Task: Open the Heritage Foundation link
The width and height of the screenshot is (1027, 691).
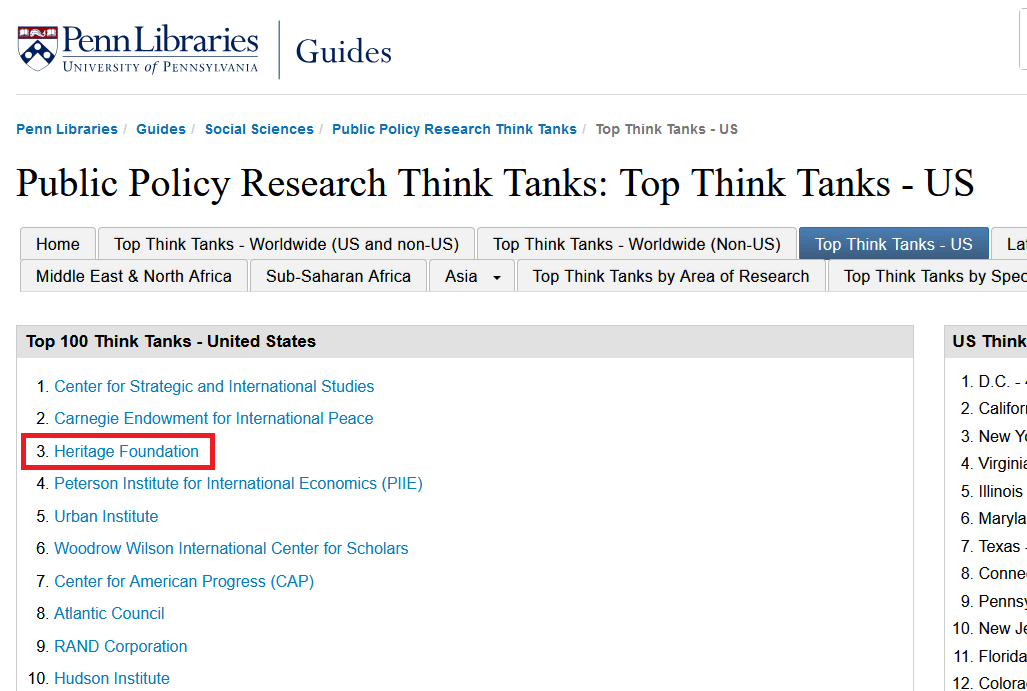Action: [x=126, y=451]
